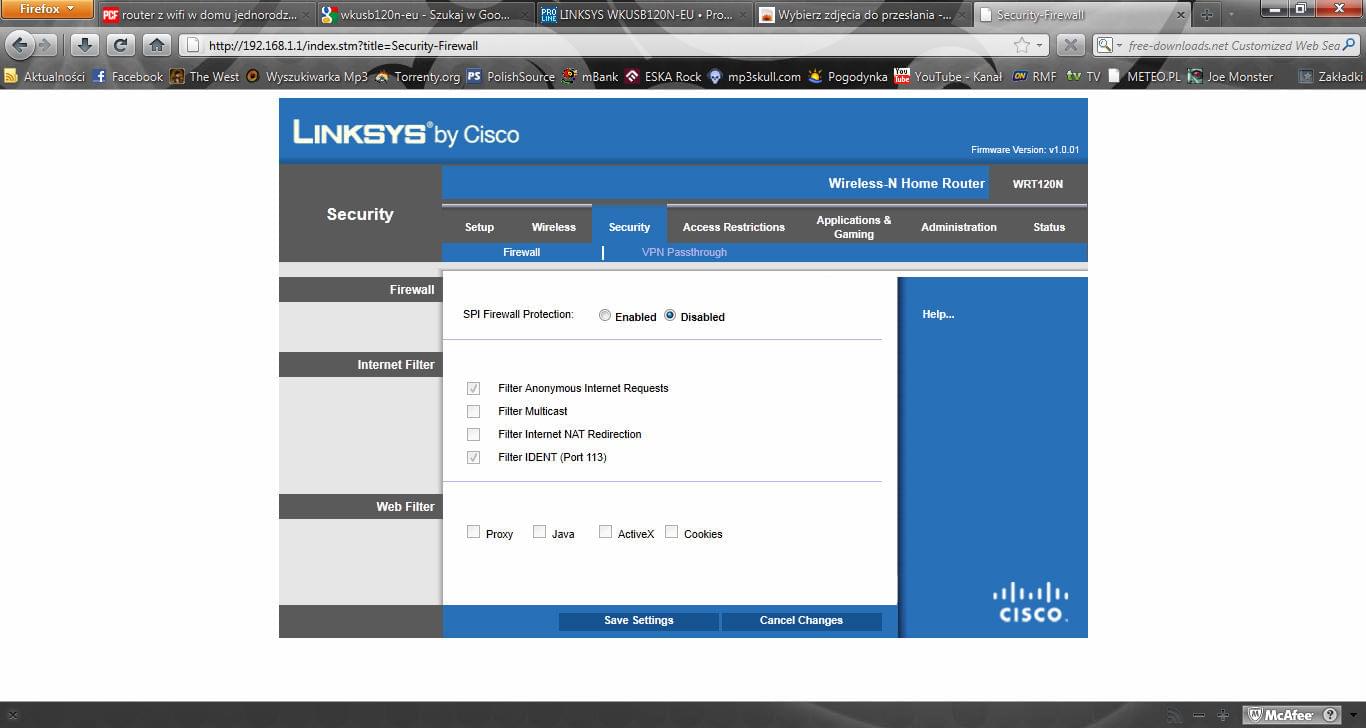The height and width of the screenshot is (728, 1366).
Task: Open the Access Restrictions tab
Action: (x=734, y=227)
